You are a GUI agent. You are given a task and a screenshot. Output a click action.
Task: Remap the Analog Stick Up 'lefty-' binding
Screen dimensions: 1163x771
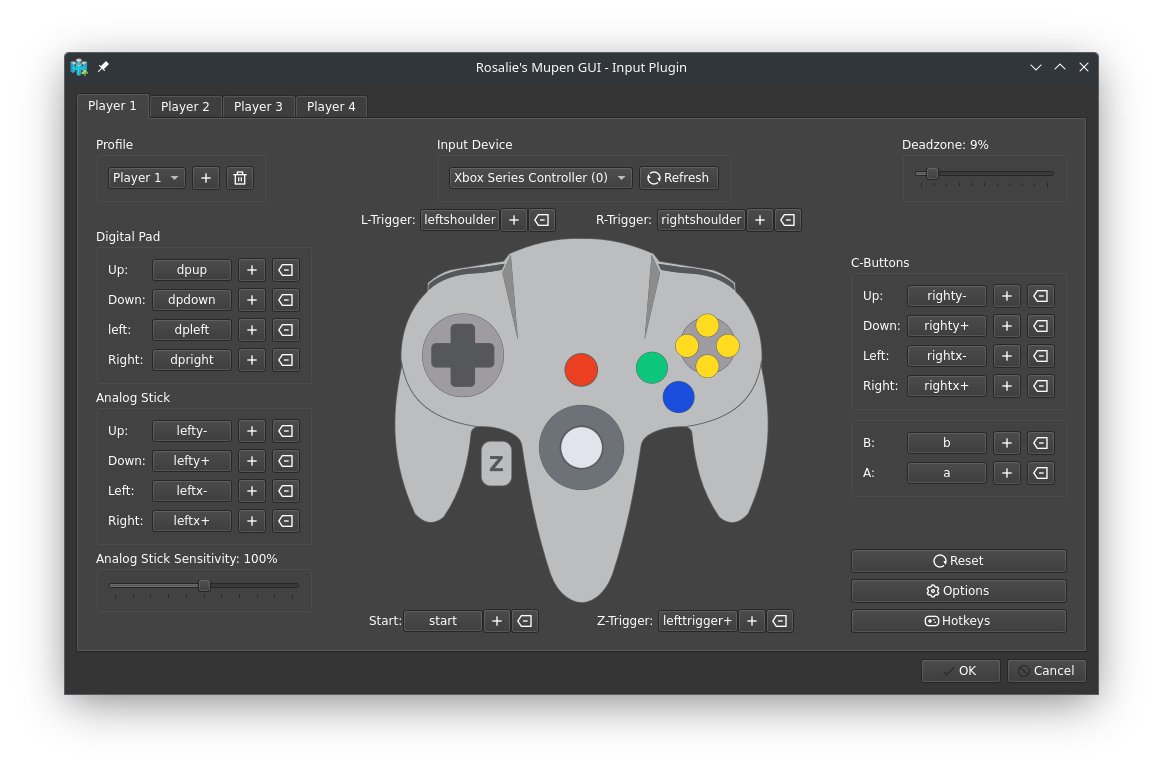[x=192, y=431]
